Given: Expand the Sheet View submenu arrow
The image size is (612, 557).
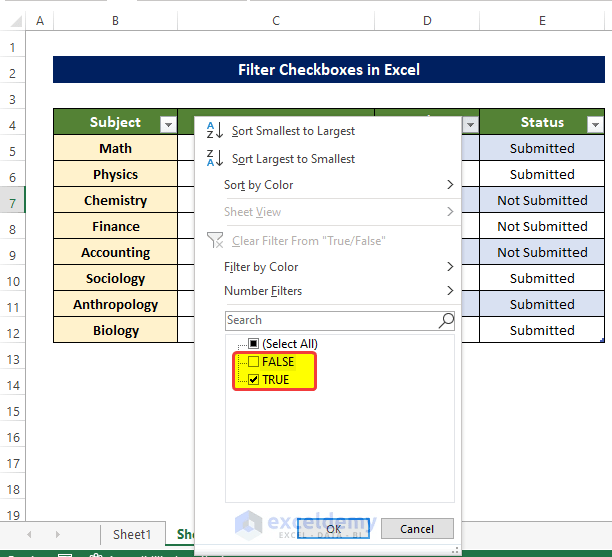Looking at the screenshot, I should (450, 212).
